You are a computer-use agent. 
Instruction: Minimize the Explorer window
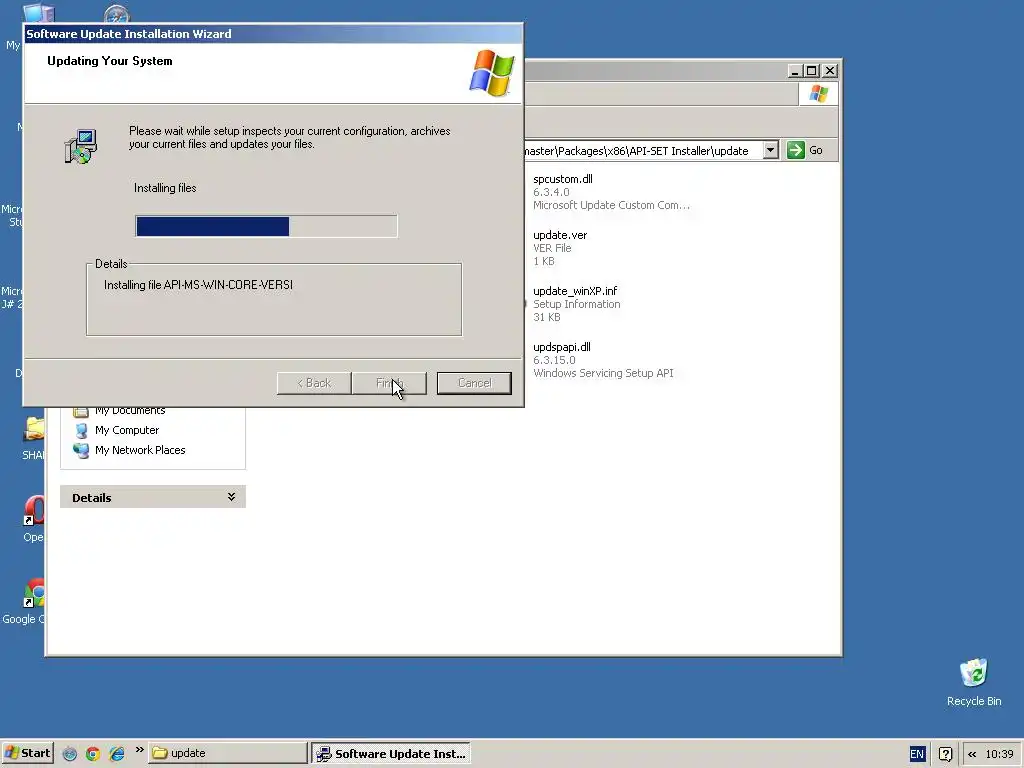pos(795,71)
